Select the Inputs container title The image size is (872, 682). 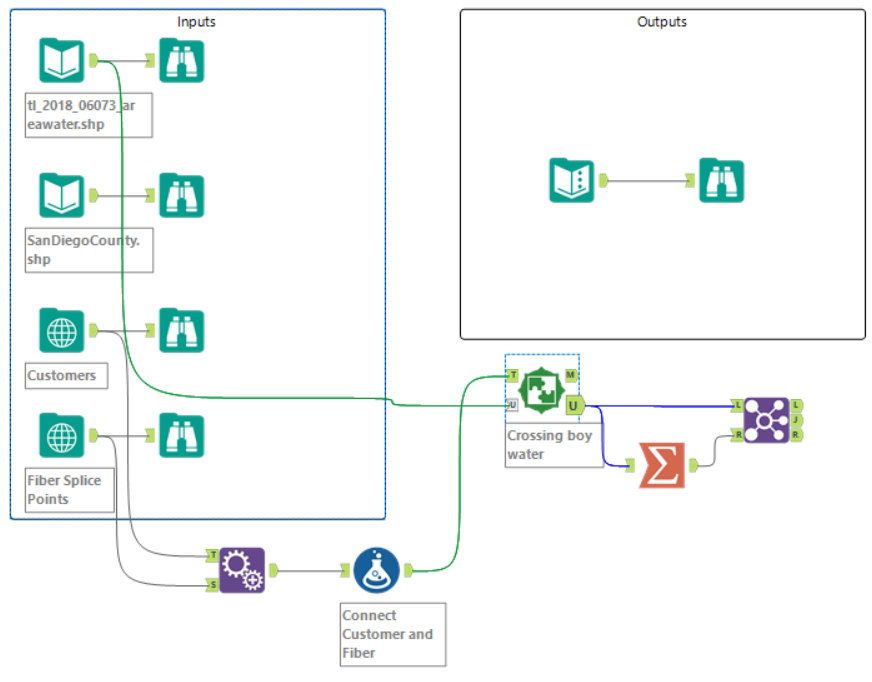[x=196, y=22]
